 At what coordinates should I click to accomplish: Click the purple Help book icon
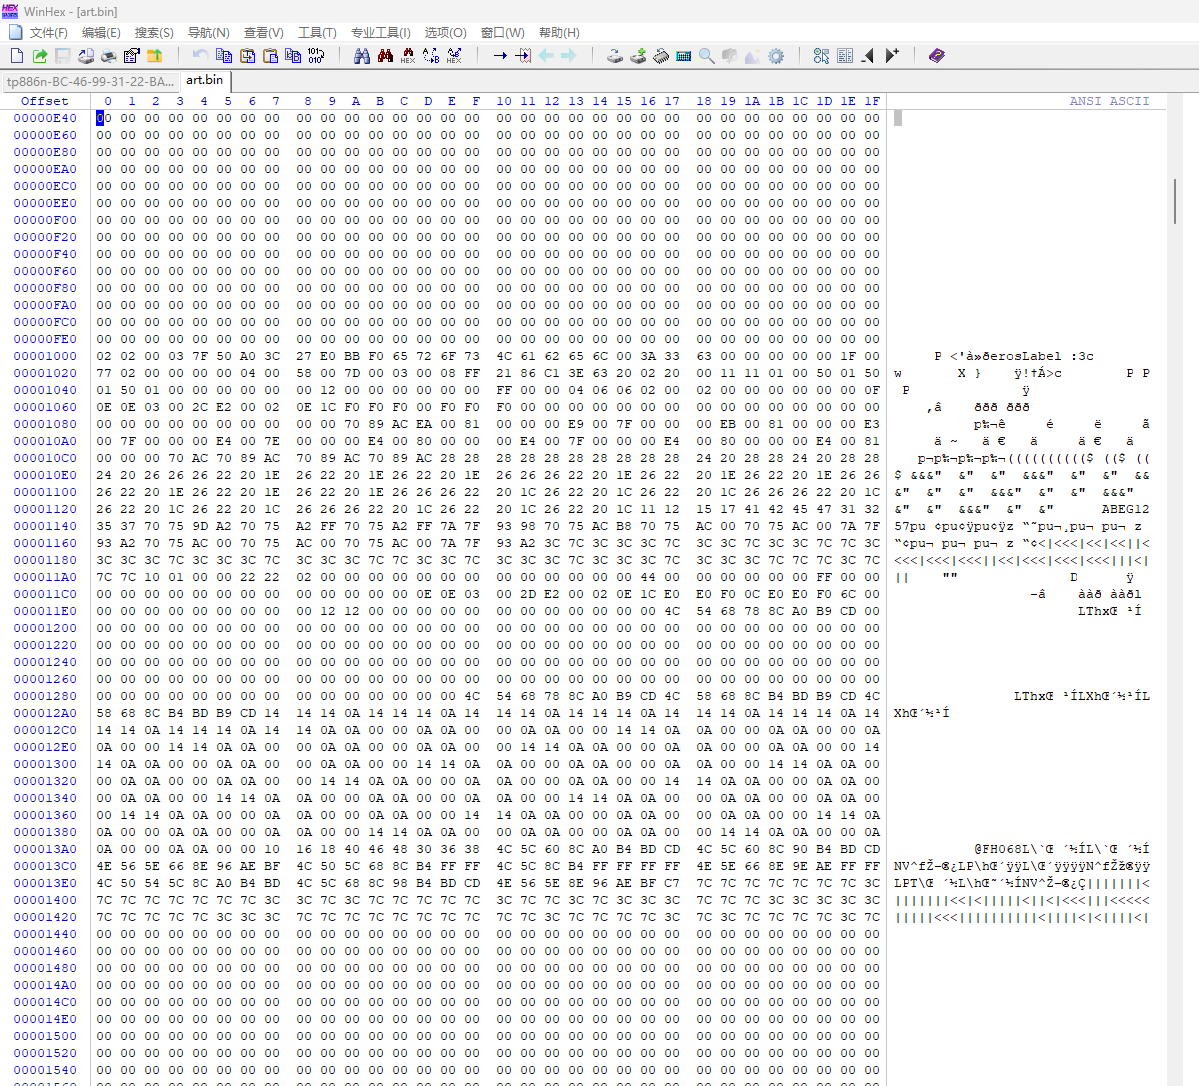click(937, 56)
